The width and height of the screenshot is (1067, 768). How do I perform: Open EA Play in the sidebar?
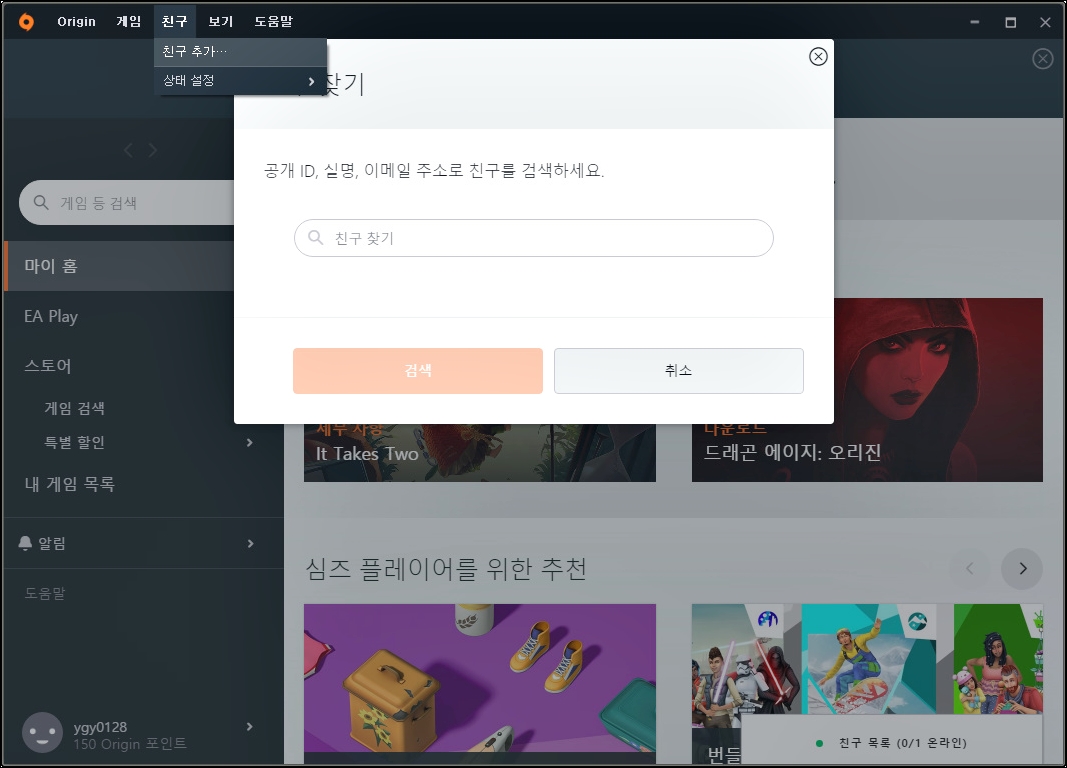point(51,316)
